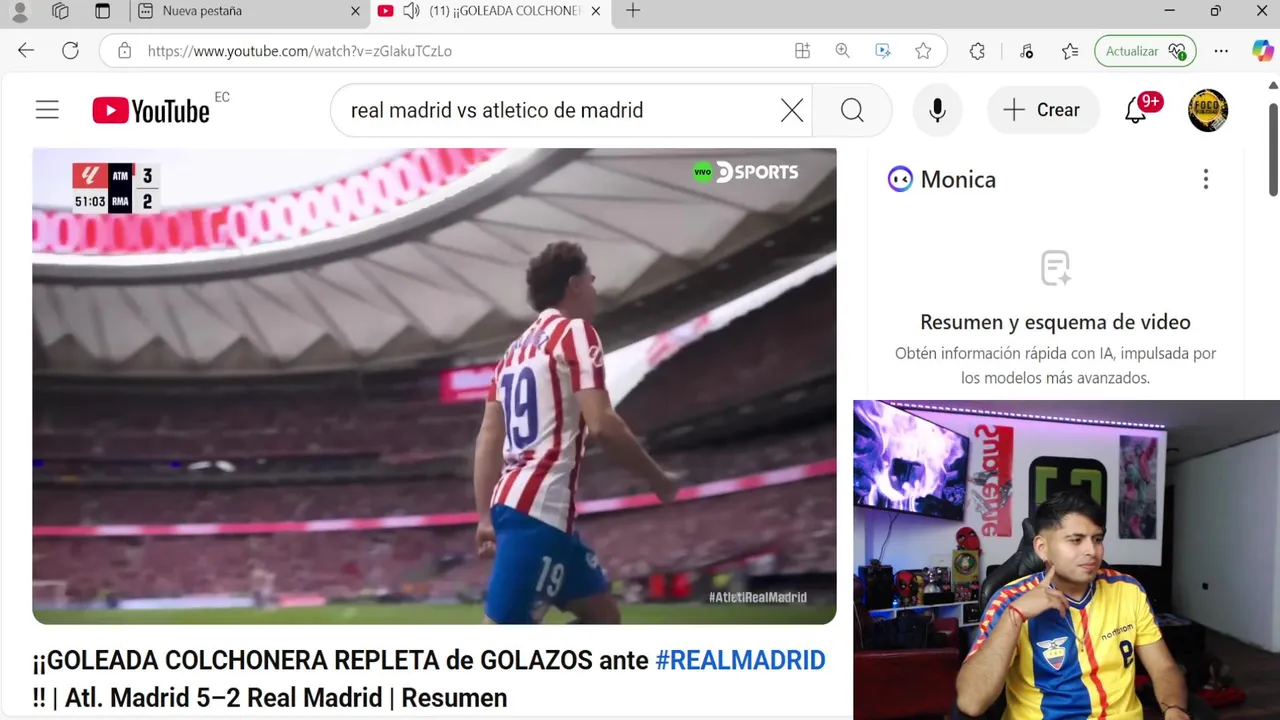Click the video player showing player 19

pyautogui.click(x=434, y=386)
